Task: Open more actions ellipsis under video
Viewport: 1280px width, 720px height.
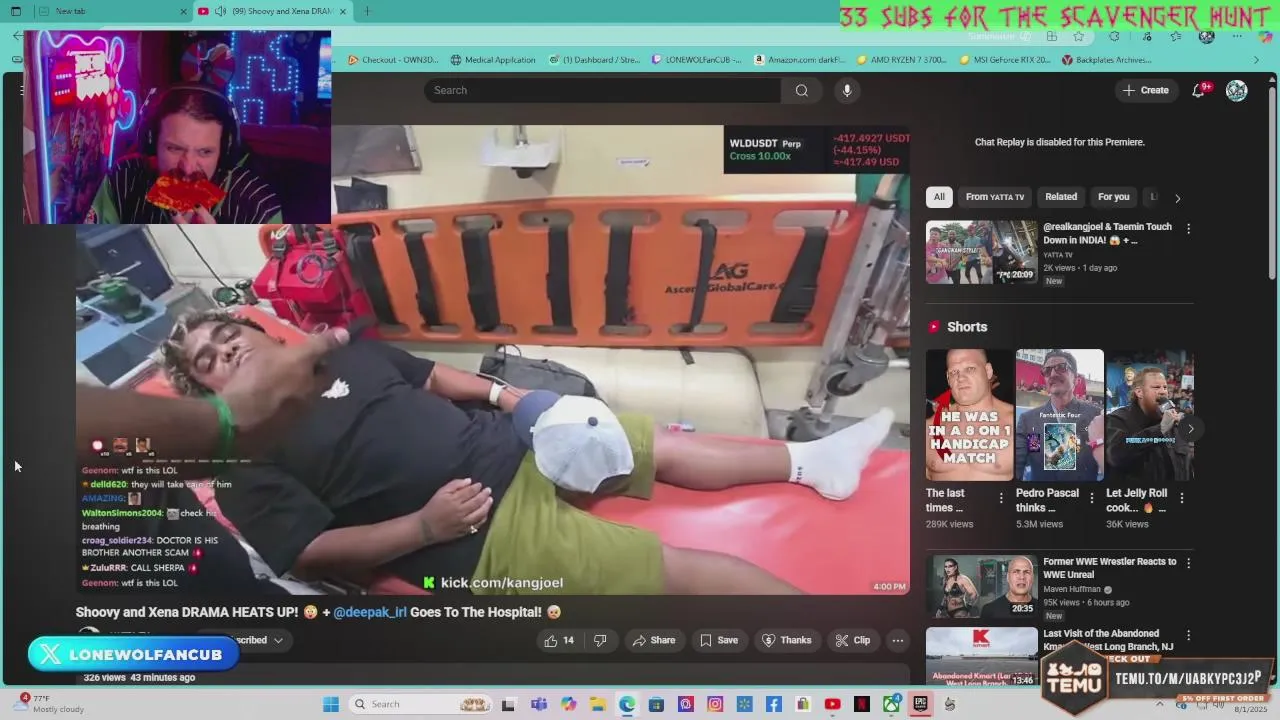Action: [x=898, y=640]
